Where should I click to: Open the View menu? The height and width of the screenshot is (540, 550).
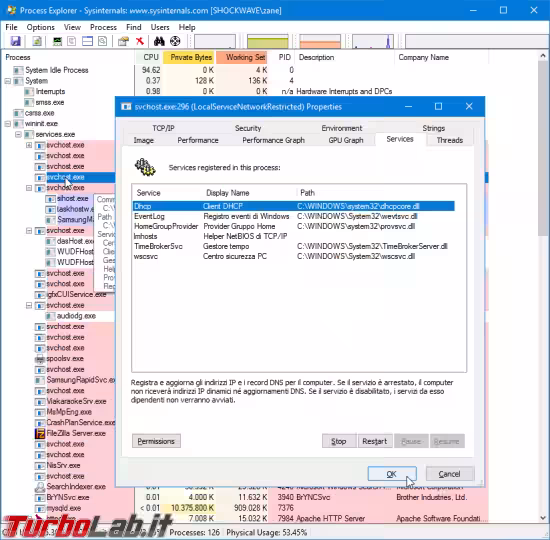[72, 27]
